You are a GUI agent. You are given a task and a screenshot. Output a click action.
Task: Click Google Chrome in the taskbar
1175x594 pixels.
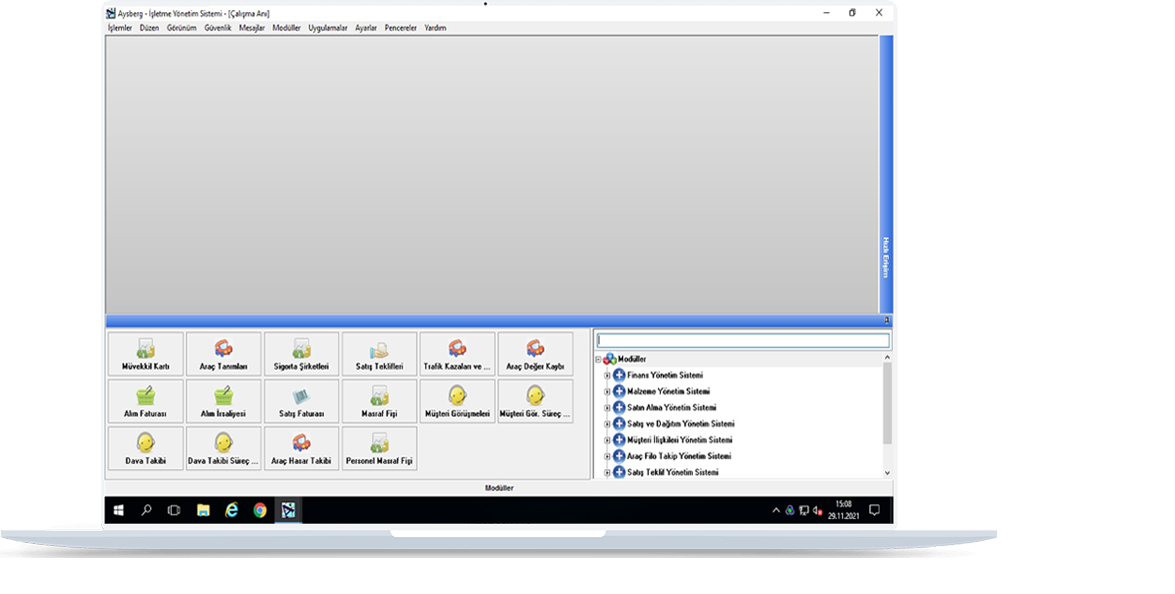click(260, 510)
